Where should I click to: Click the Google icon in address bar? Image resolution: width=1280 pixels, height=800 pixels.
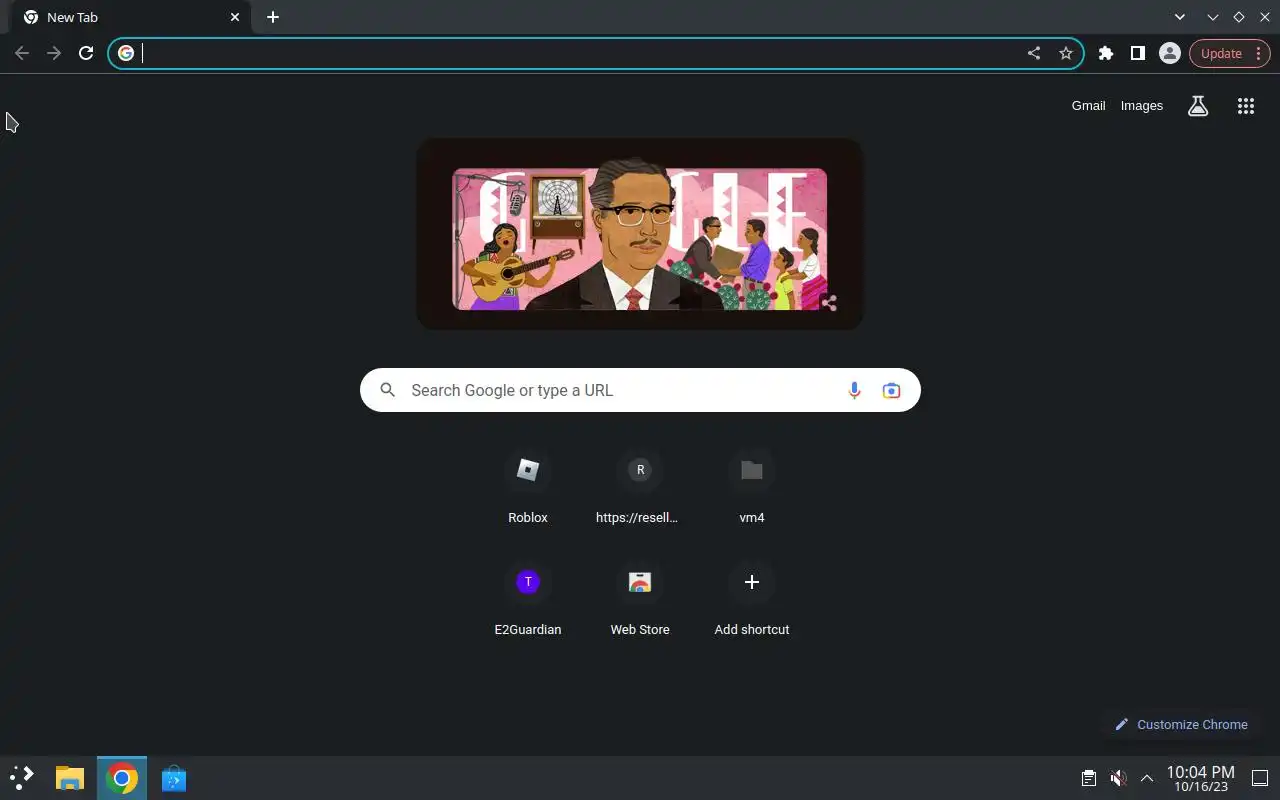tap(126, 53)
